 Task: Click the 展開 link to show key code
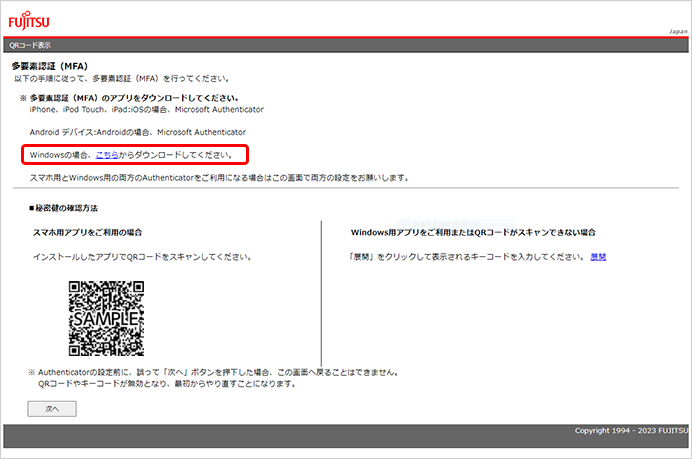pos(598,257)
